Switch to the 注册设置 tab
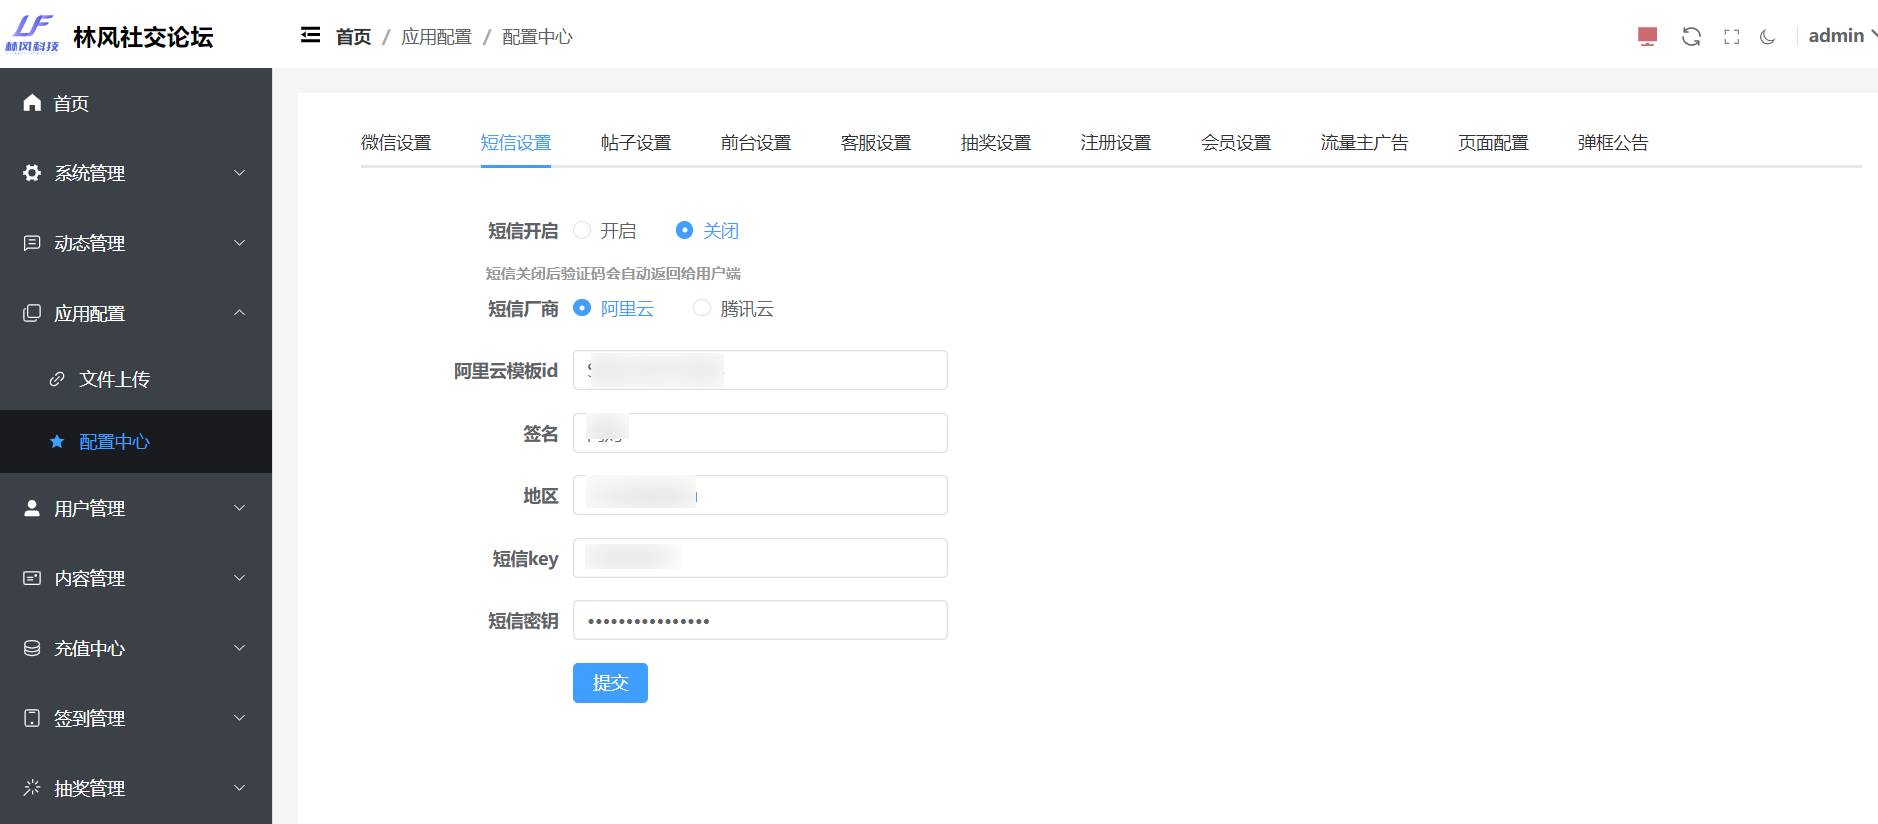The height and width of the screenshot is (824, 1878). point(1116,143)
